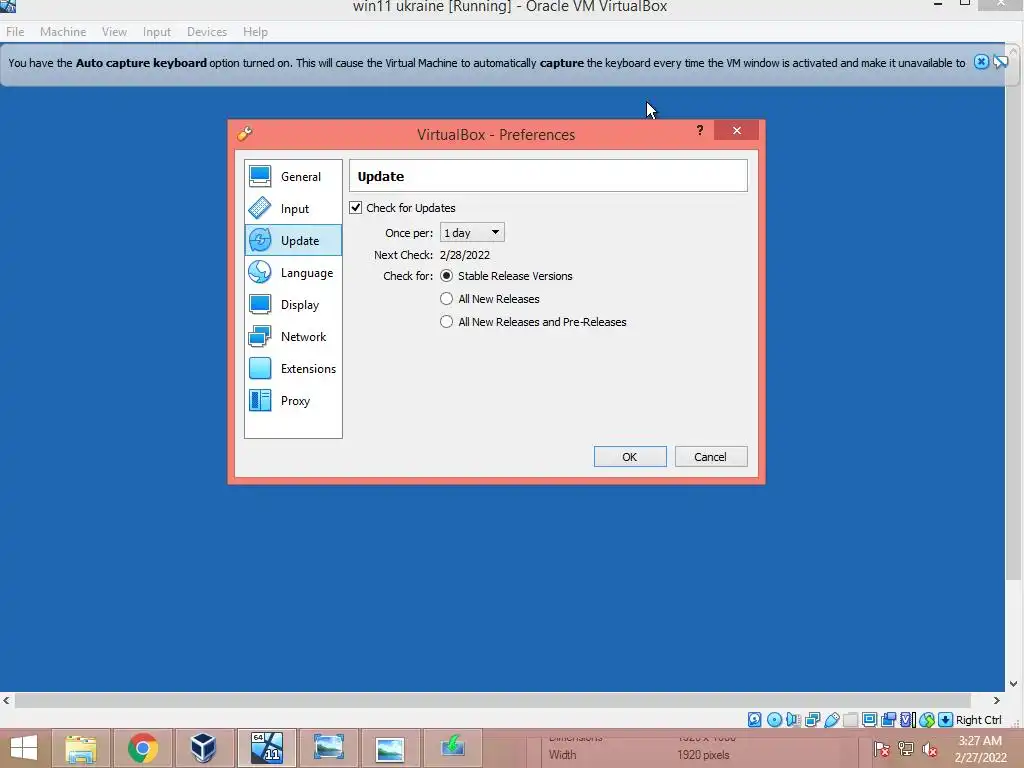Click the keyboard capture arrow icon
The height and width of the screenshot is (768, 1024).
(945, 720)
